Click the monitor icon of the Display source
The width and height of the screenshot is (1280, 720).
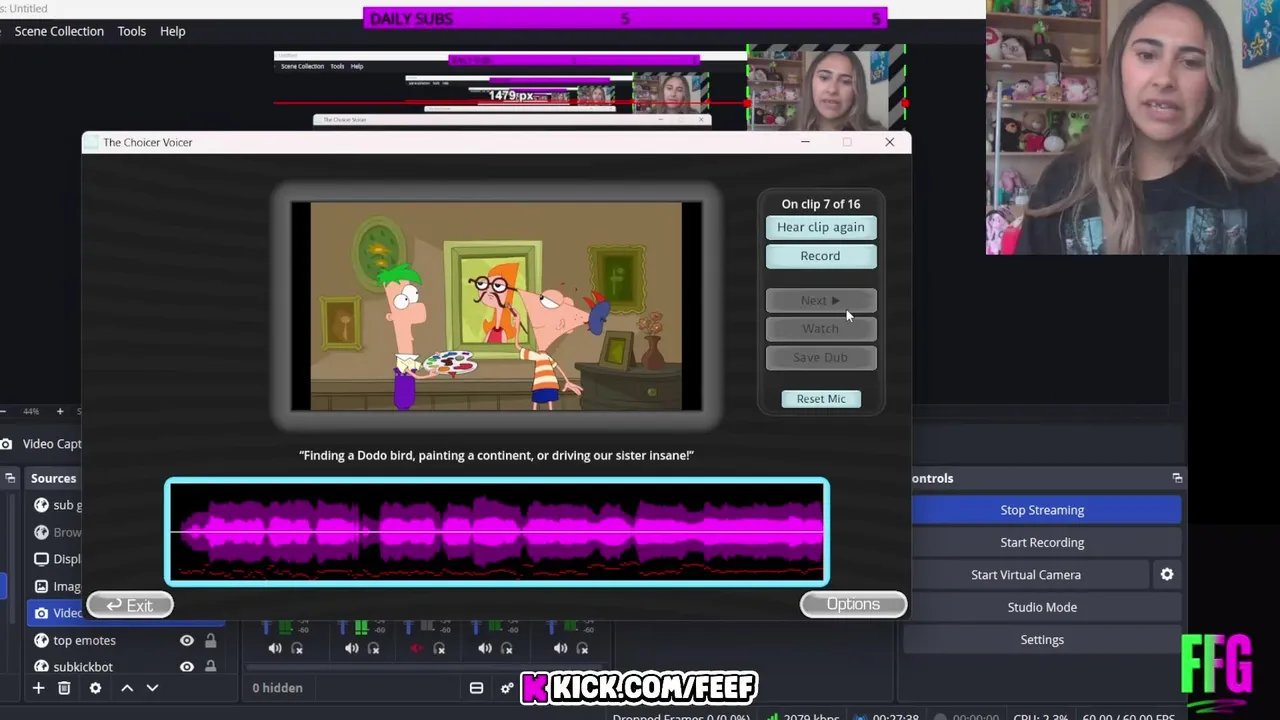(x=41, y=559)
